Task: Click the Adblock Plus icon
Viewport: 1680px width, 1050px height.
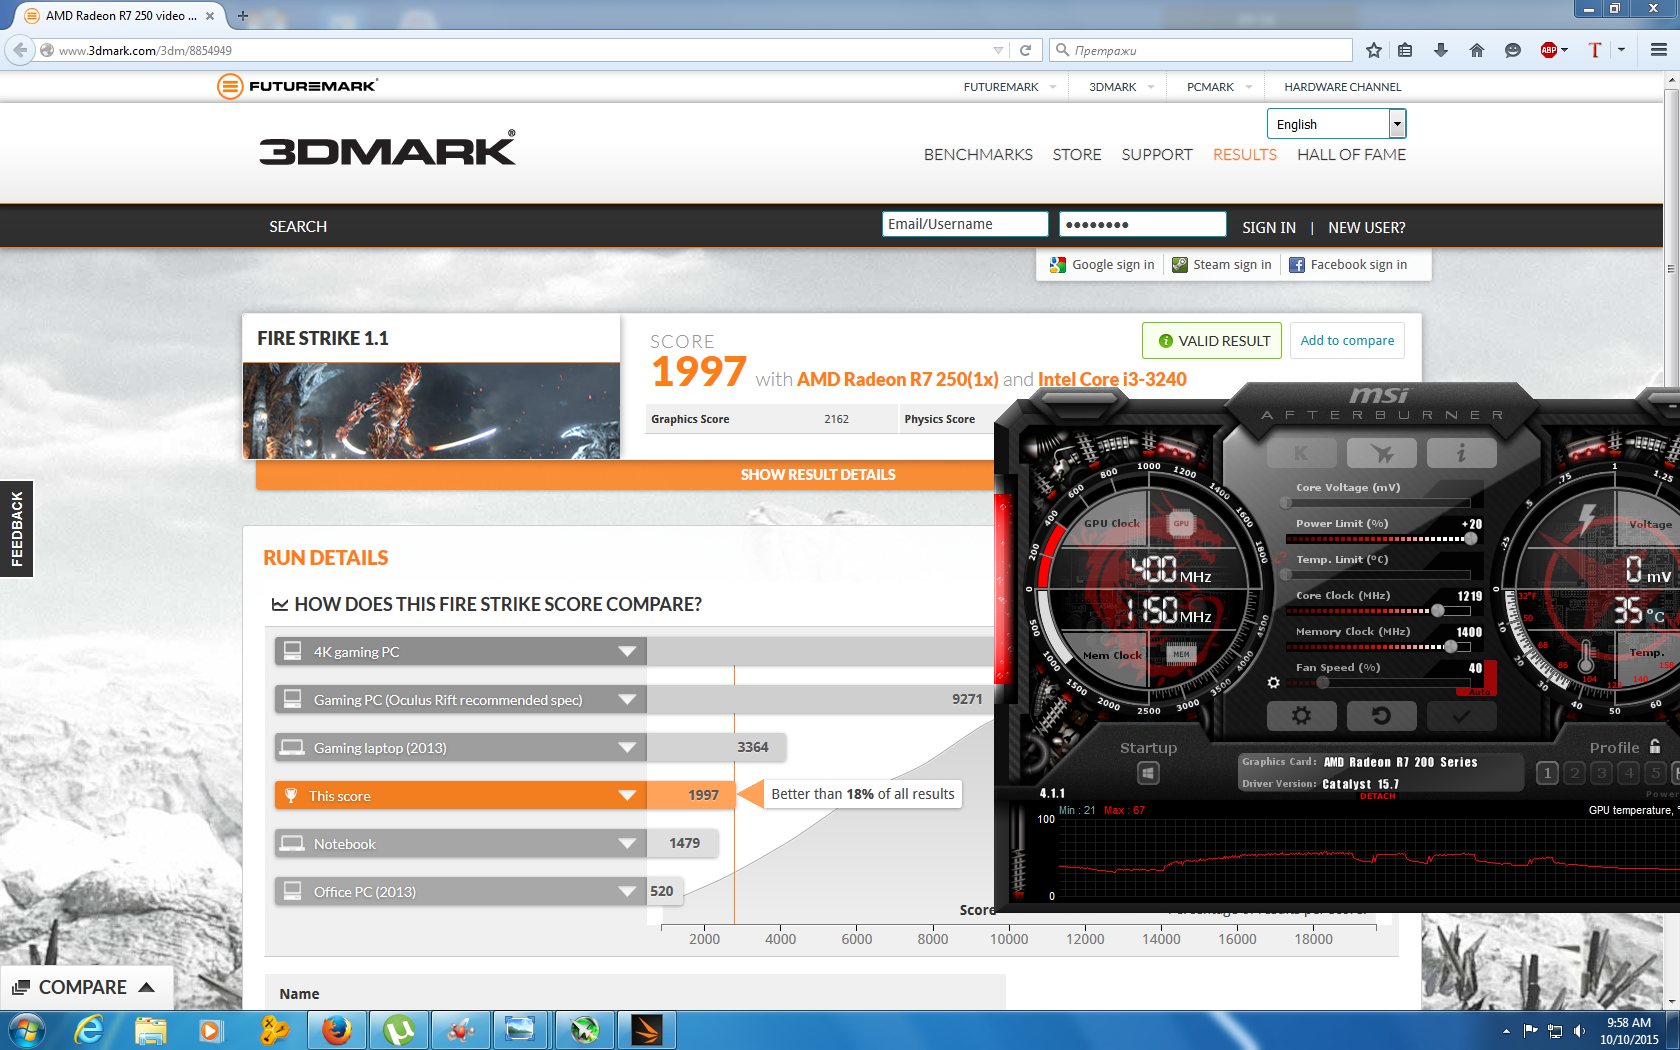Action: point(1549,50)
